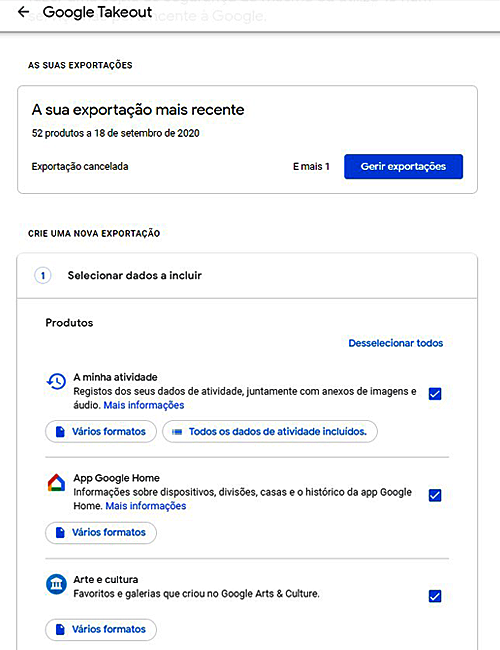Click the back arrow beside Google Takeout
Screen dimensions: 500x650
tap(24, 12)
